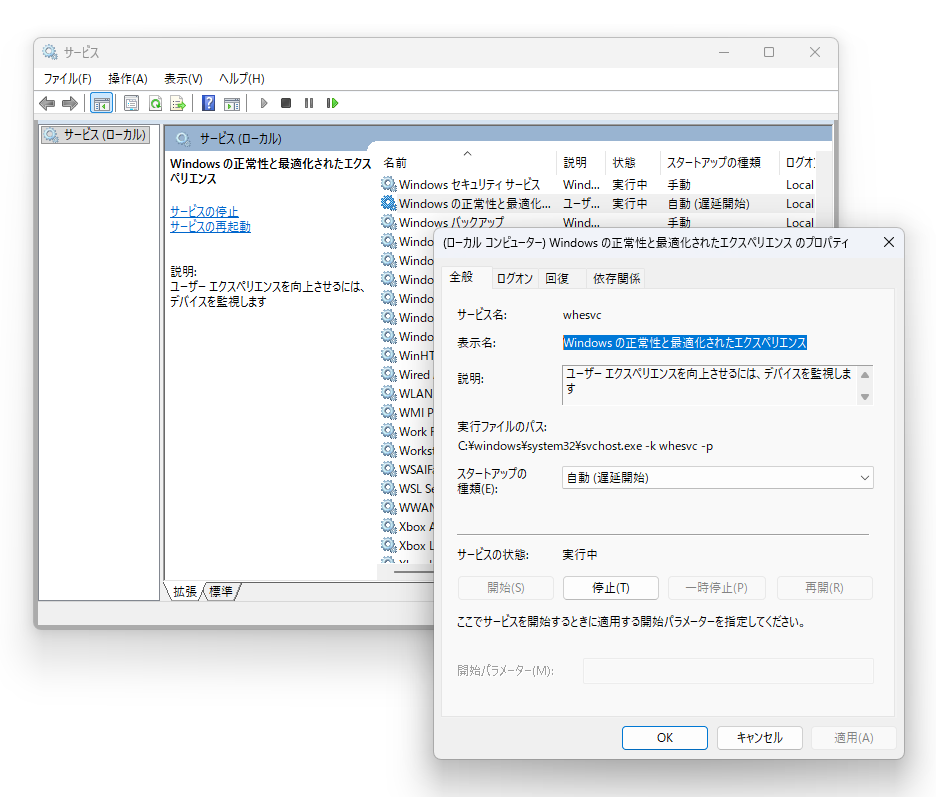Viewport: 936px width, 797px height.
Task: Click gear icon beside the WSL row
Action: [x=389, y=488]
